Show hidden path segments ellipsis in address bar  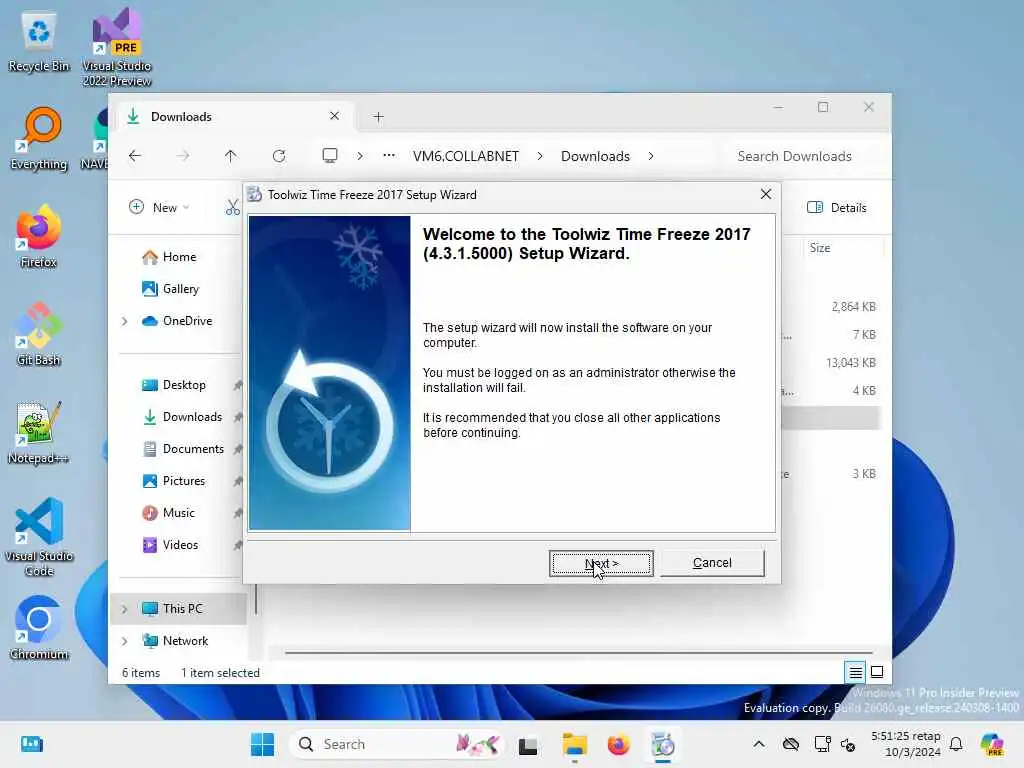pyautogui.click(x=389, y=155)
